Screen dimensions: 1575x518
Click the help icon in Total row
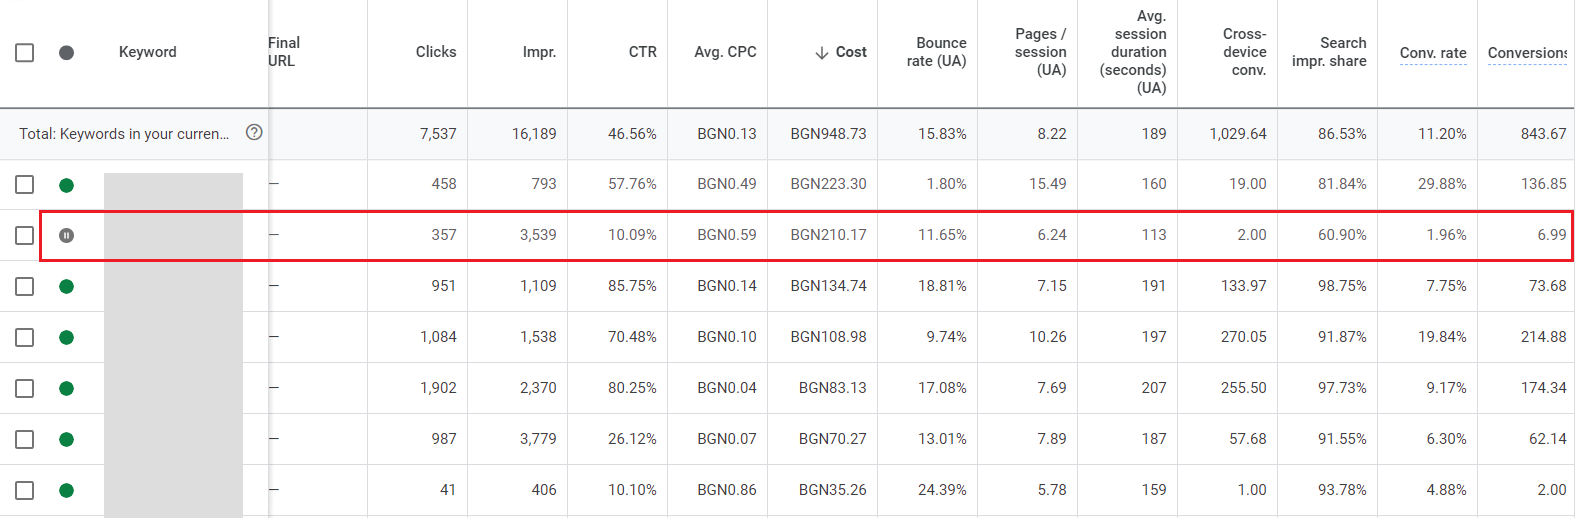coord(254,132)
